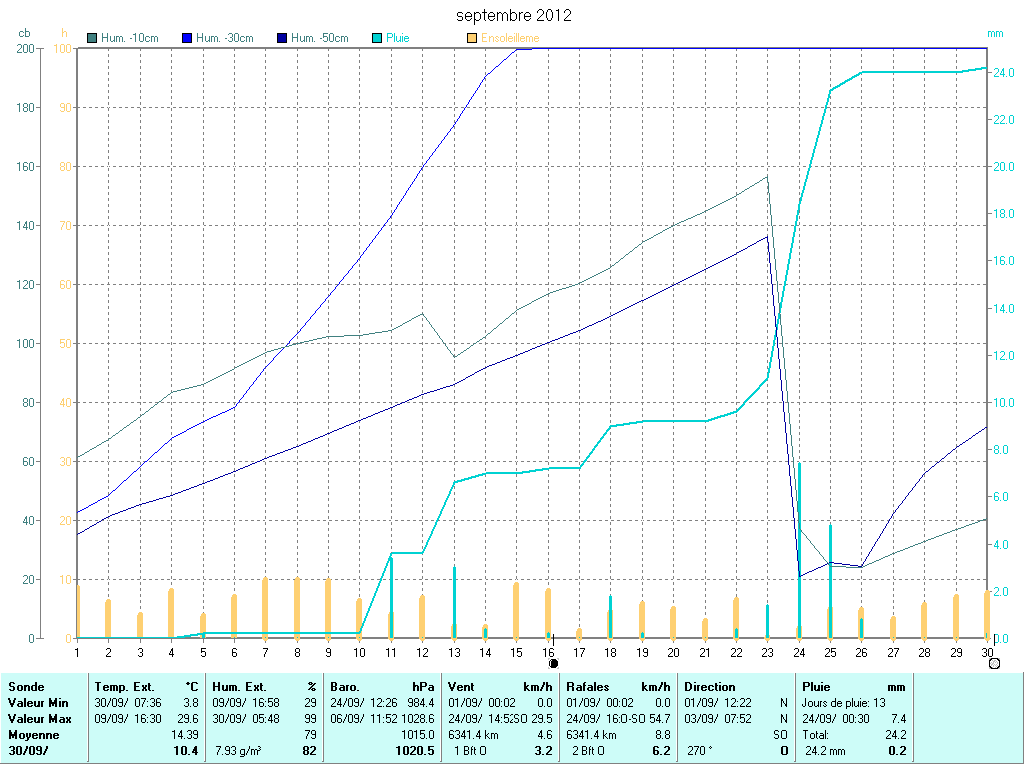The height and width of the screenshot is (764, 1024).
Task: Click the Hum. -30cm legend swatch
Action: pos(187,38)
